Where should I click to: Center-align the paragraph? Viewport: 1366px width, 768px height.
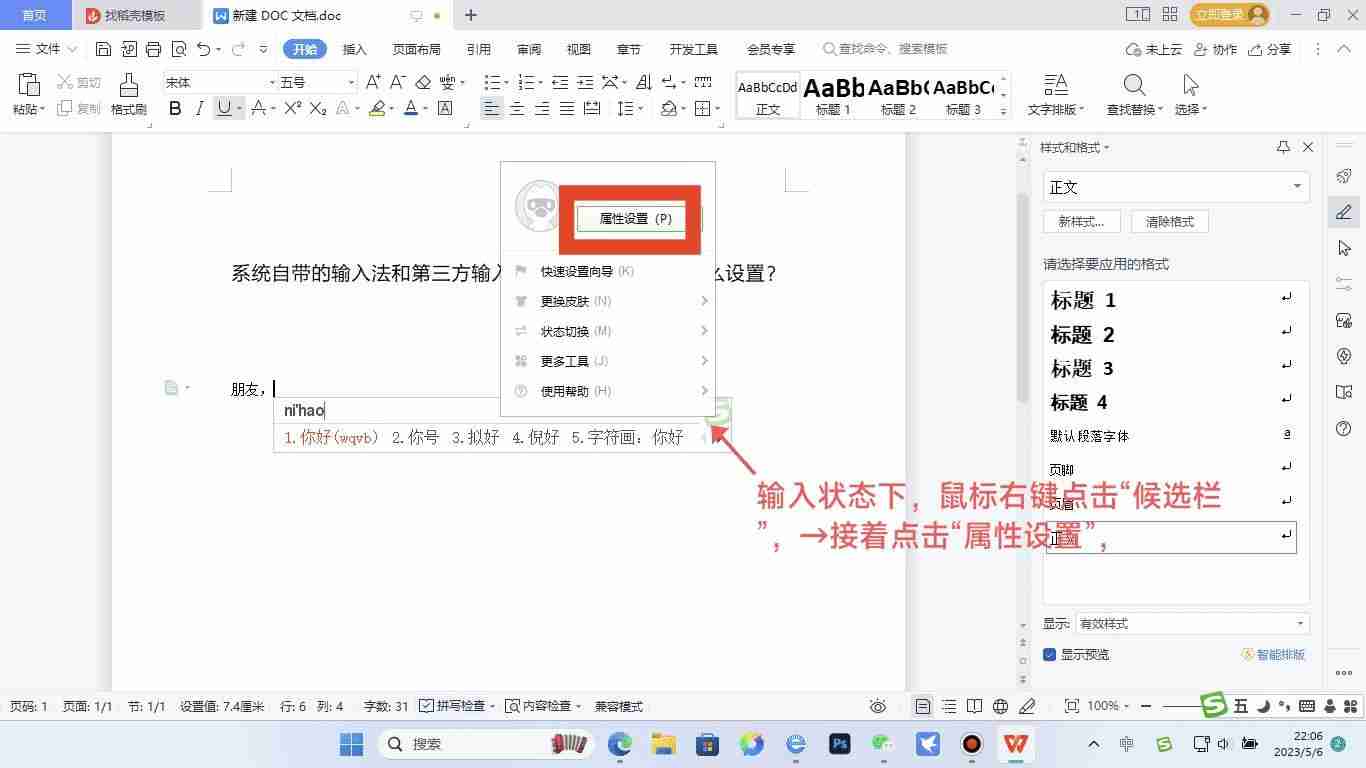(x=517, y=108)
